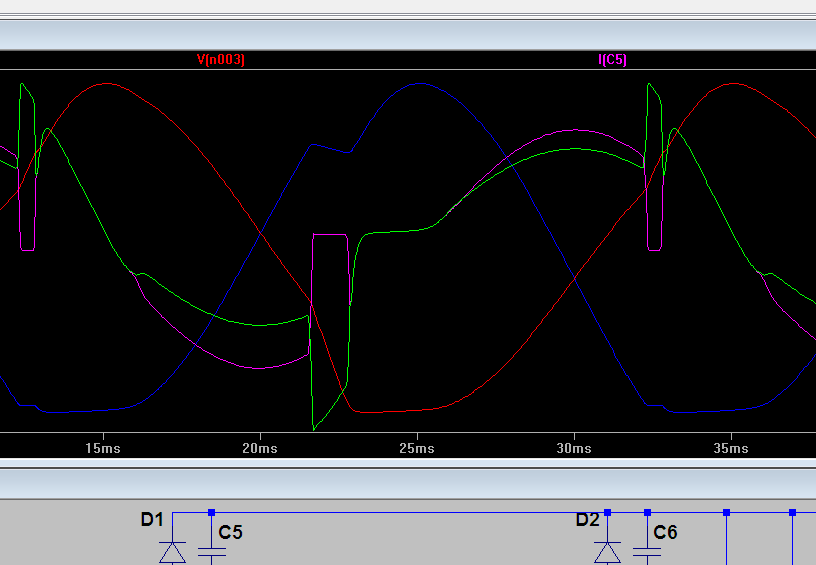The image size is (816, 565).
Task: Click the C6 component label
Action: pos(666,532)
